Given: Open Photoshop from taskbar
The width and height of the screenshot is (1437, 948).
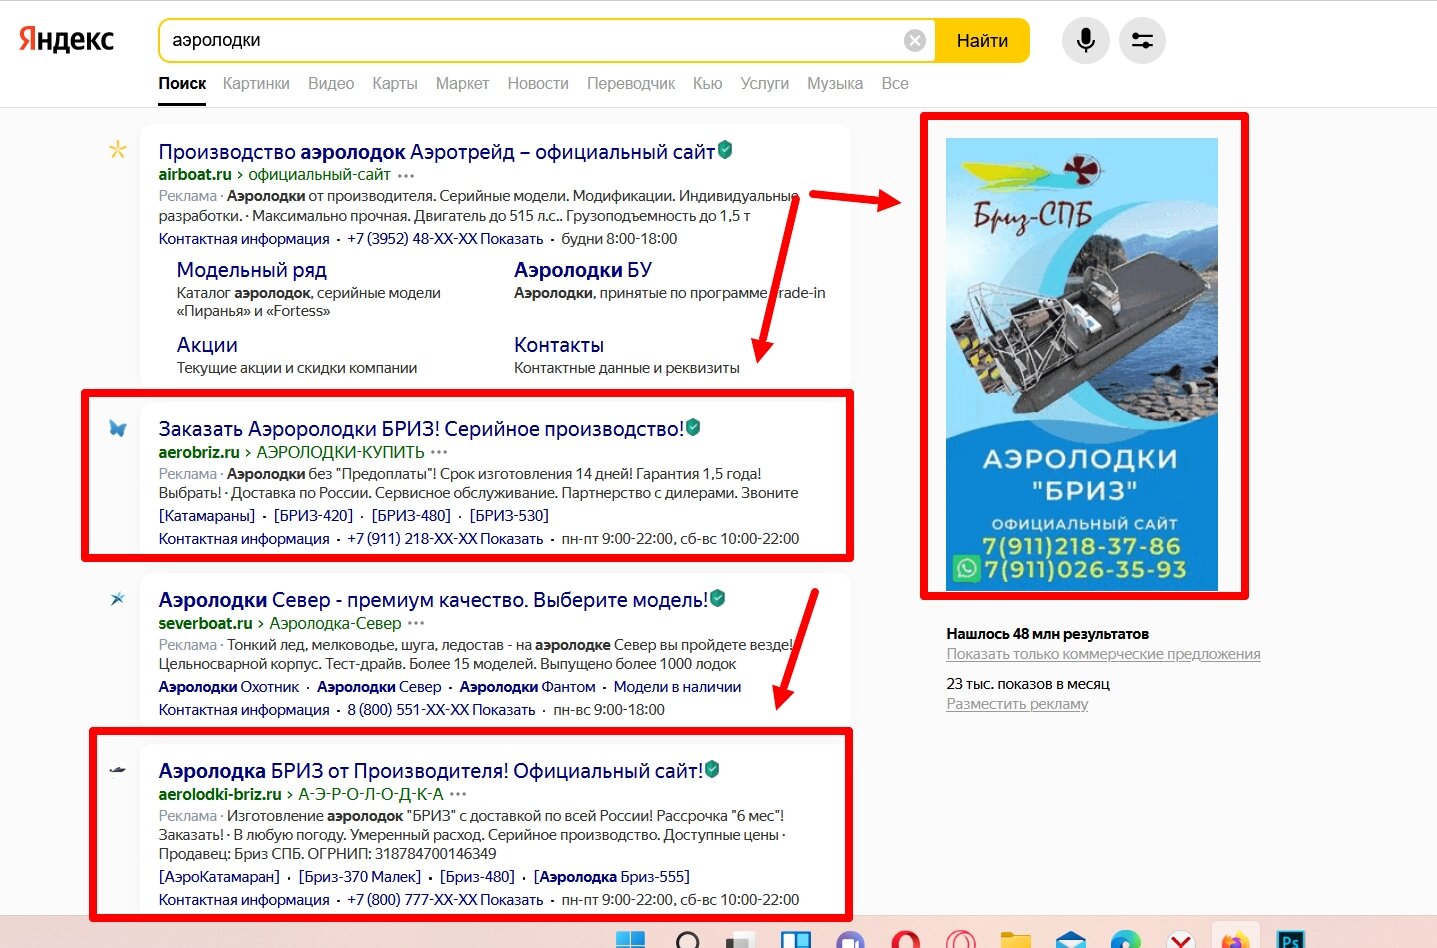Looking at the screenshot, I should [x=1290, y=940].
